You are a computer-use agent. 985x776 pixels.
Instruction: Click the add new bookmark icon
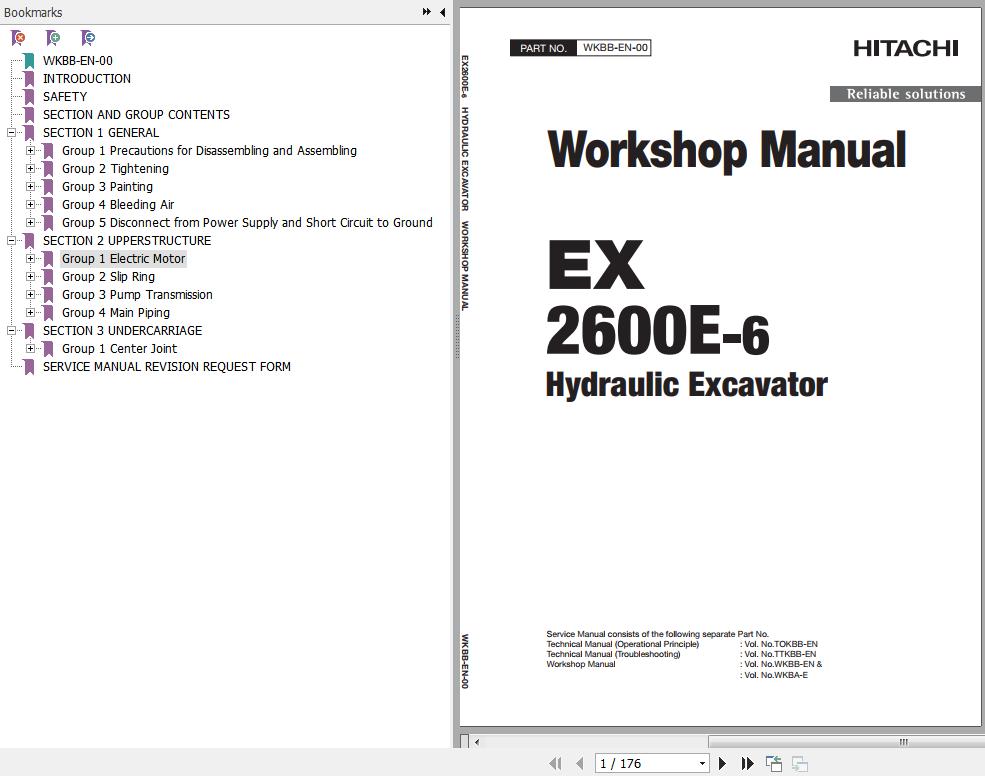(53, 38)
